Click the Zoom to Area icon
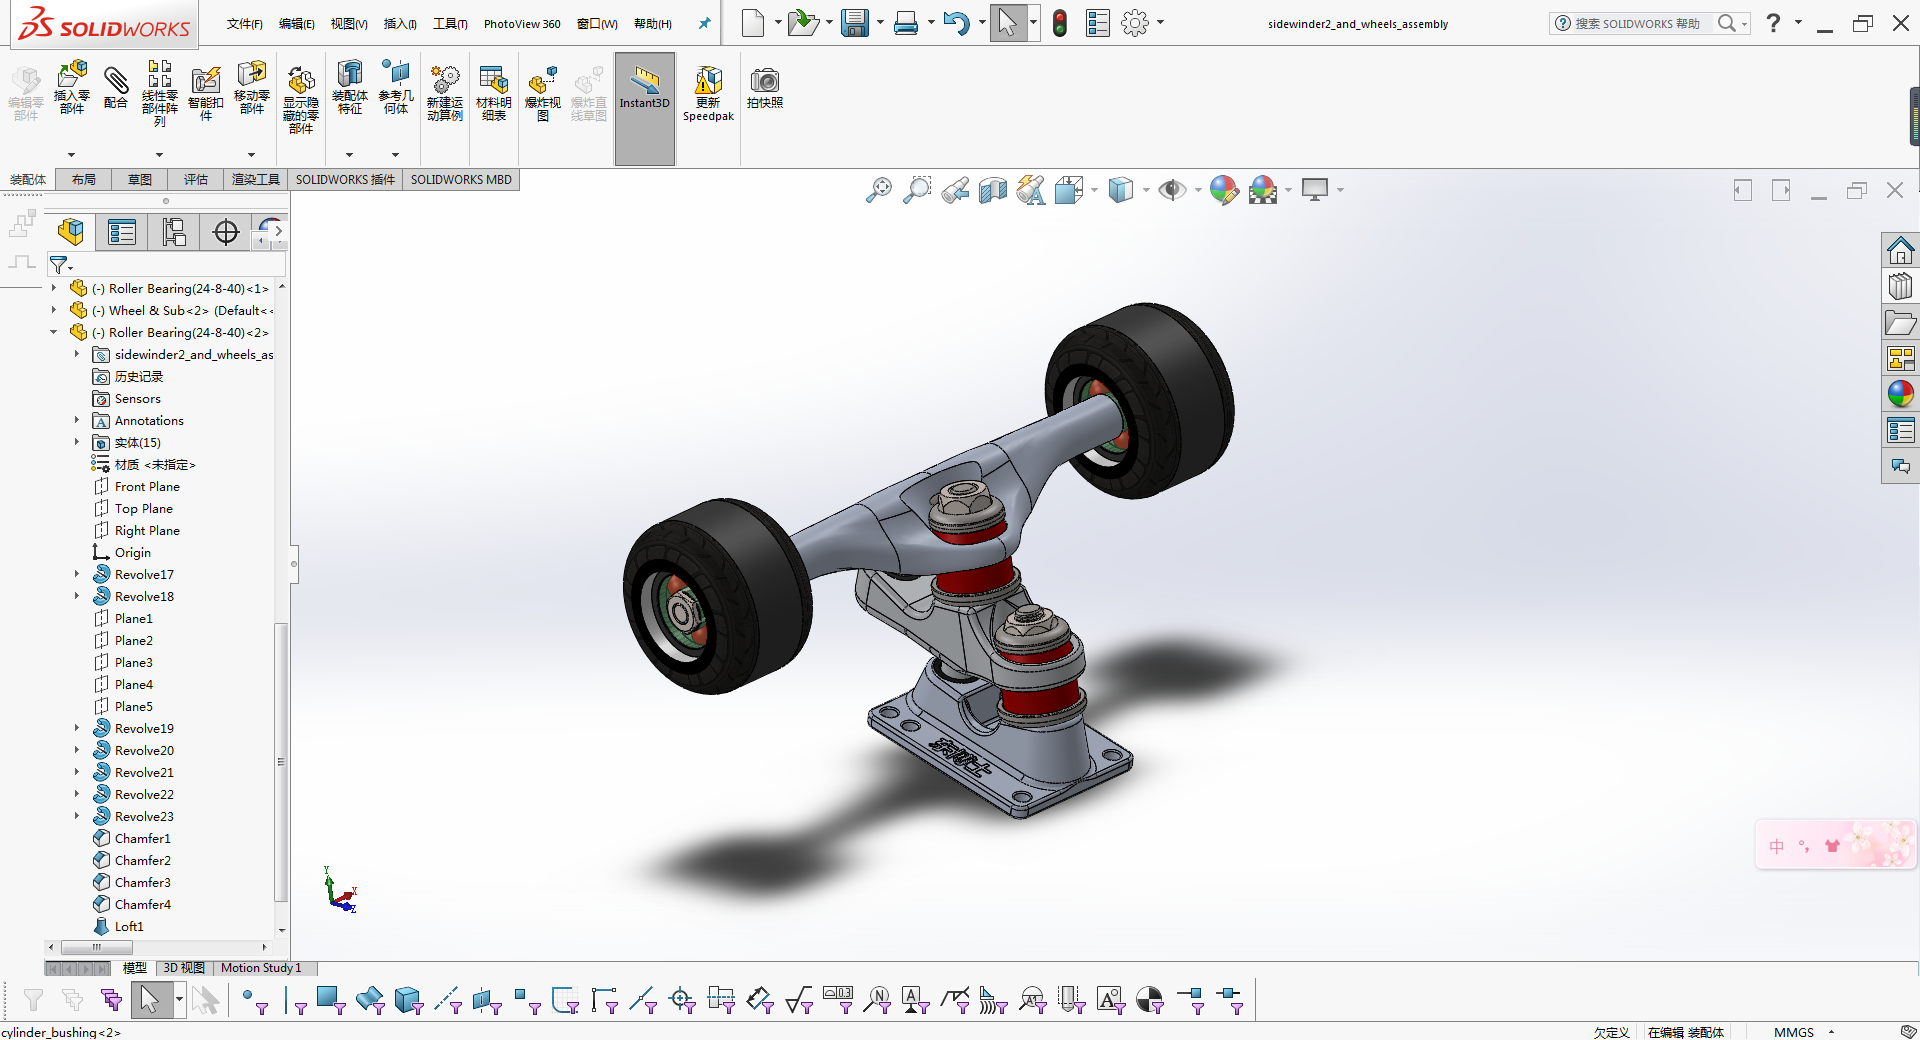 (x=916, y=190)
